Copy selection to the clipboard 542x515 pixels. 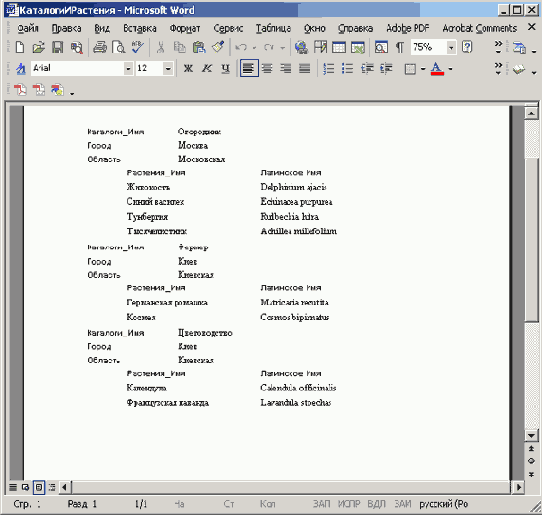pyautogui.click(x=179, y=47)
